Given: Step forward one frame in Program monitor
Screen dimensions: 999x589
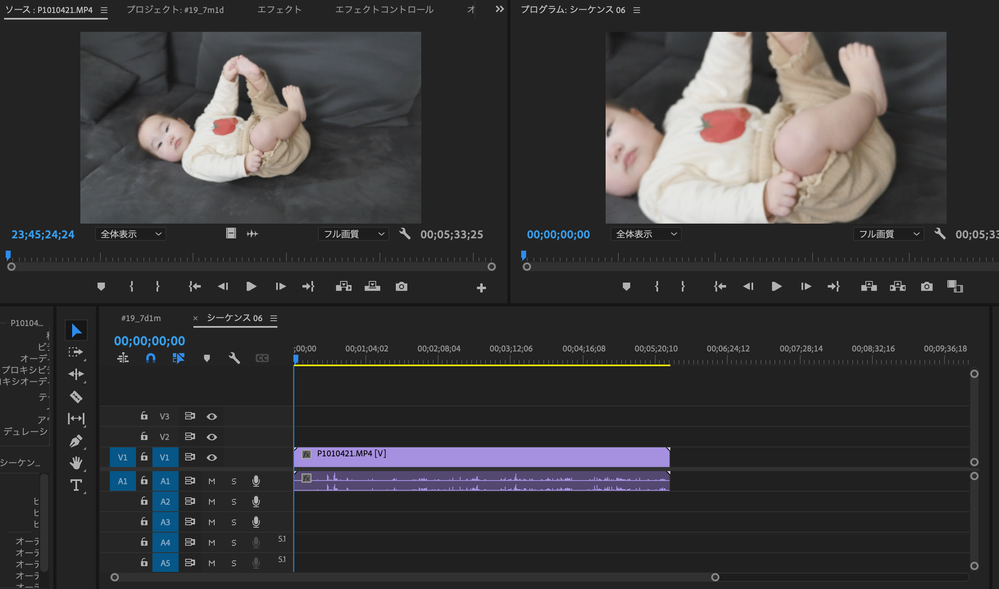Looking at the screenshot, I should [x=805, y=287].
